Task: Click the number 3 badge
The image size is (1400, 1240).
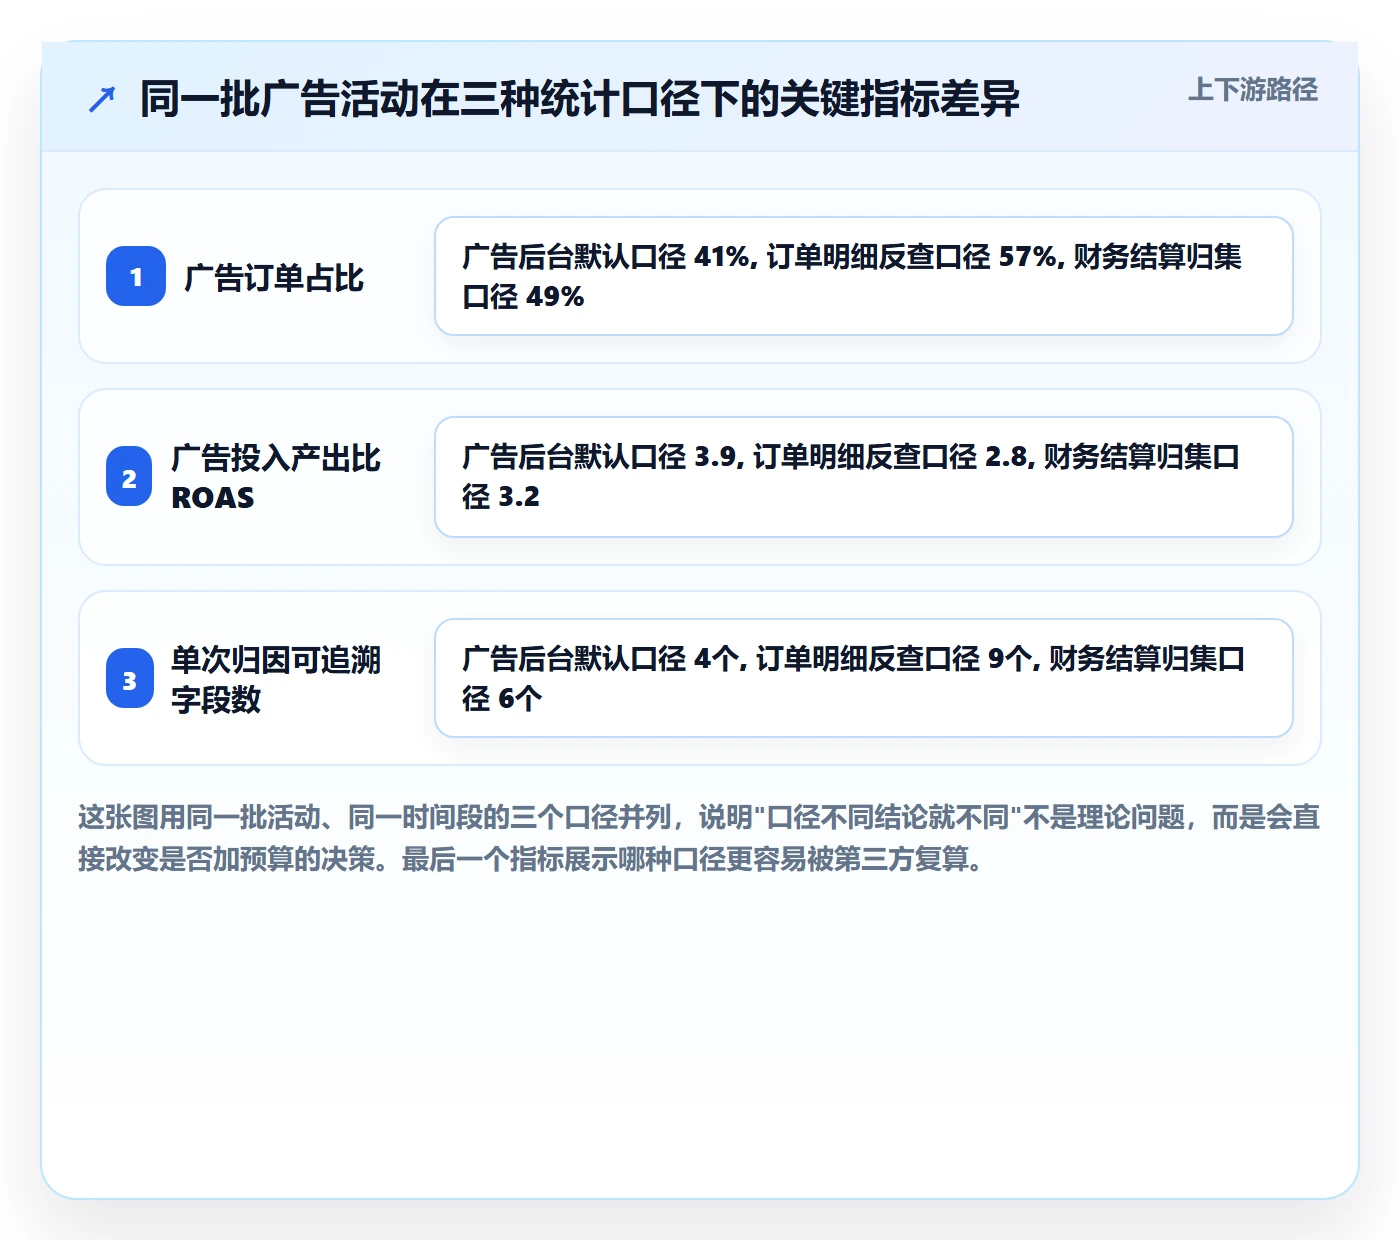Action: tap(129, 679)
